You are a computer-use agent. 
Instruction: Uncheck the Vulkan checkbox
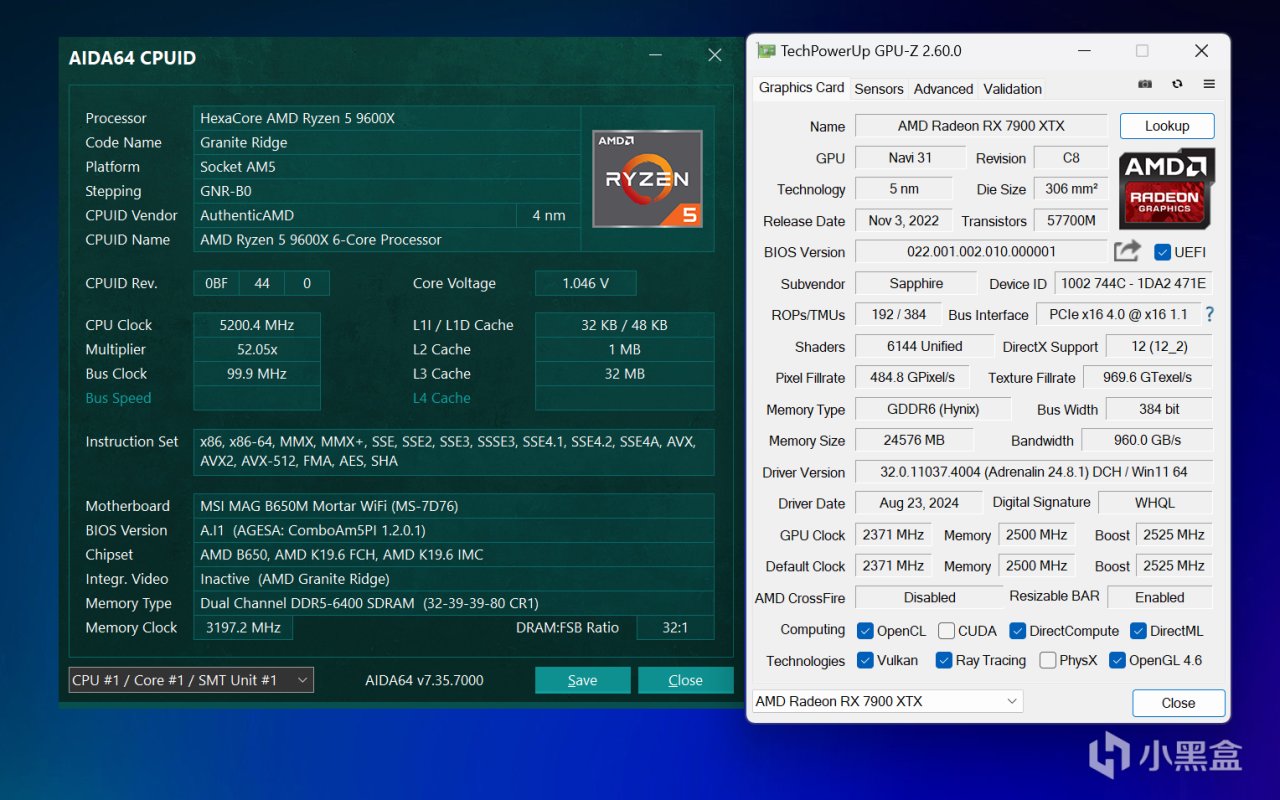click(865, 660)
